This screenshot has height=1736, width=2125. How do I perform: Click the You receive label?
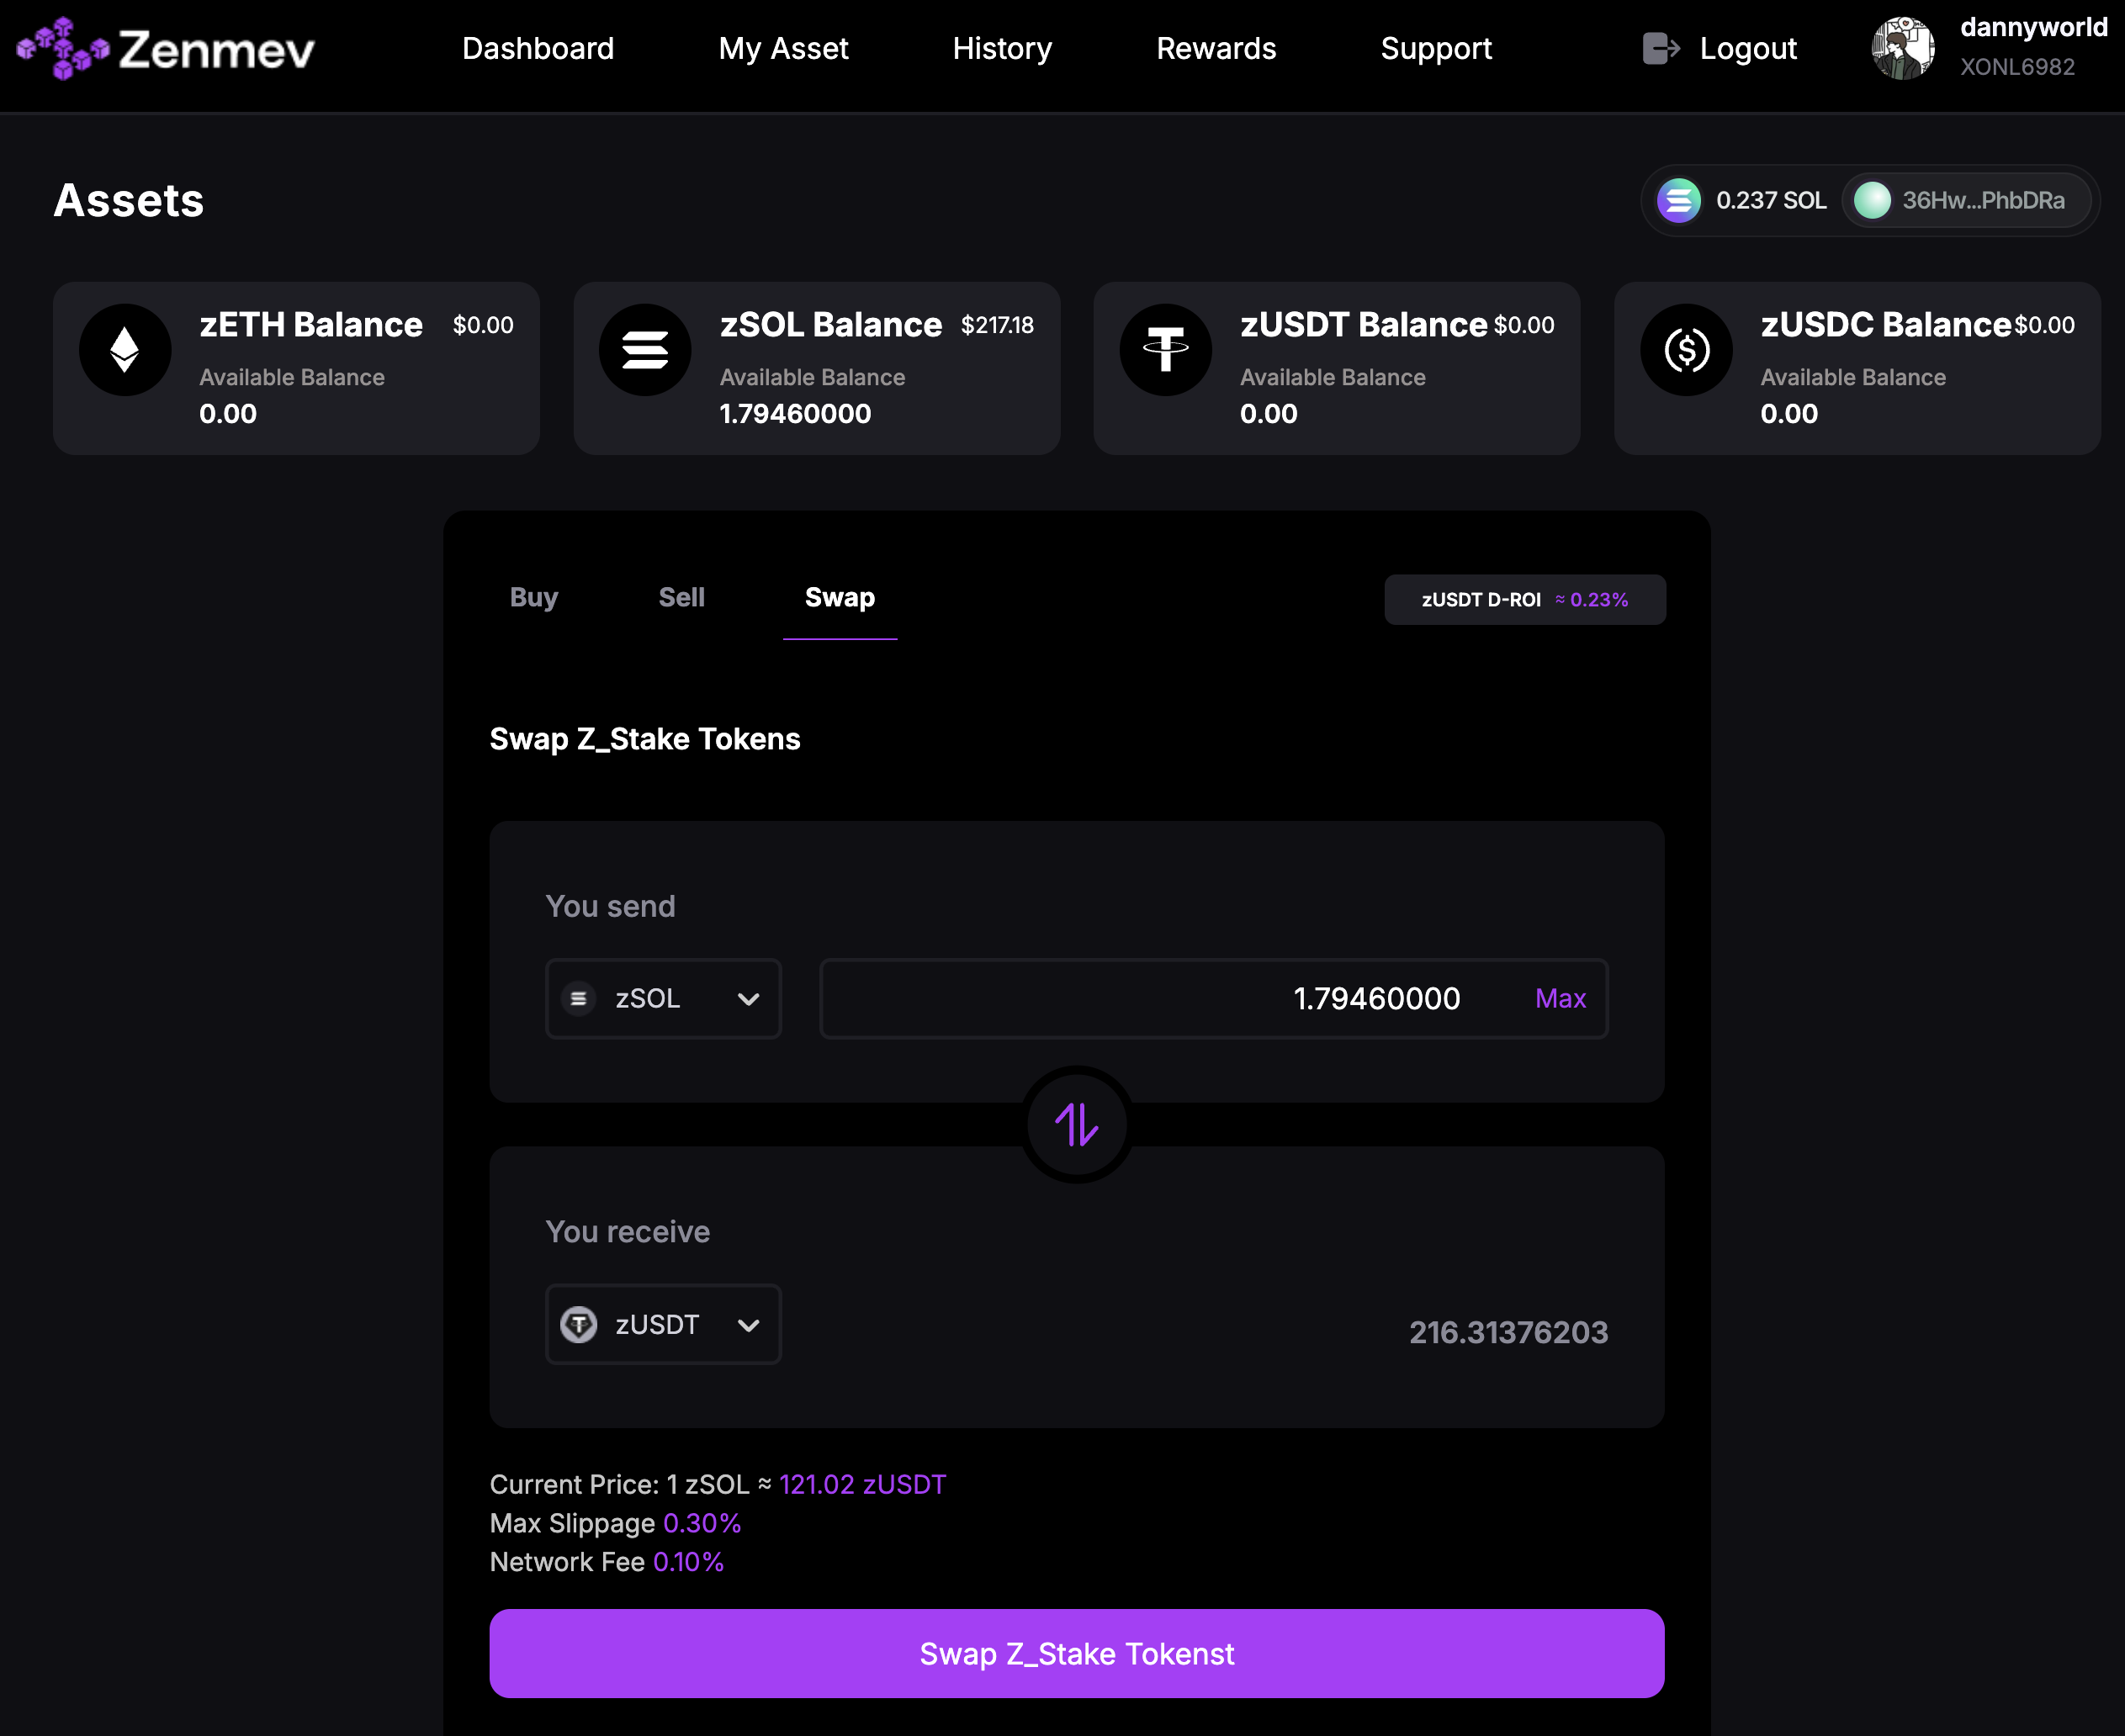tap(628, 1231)
